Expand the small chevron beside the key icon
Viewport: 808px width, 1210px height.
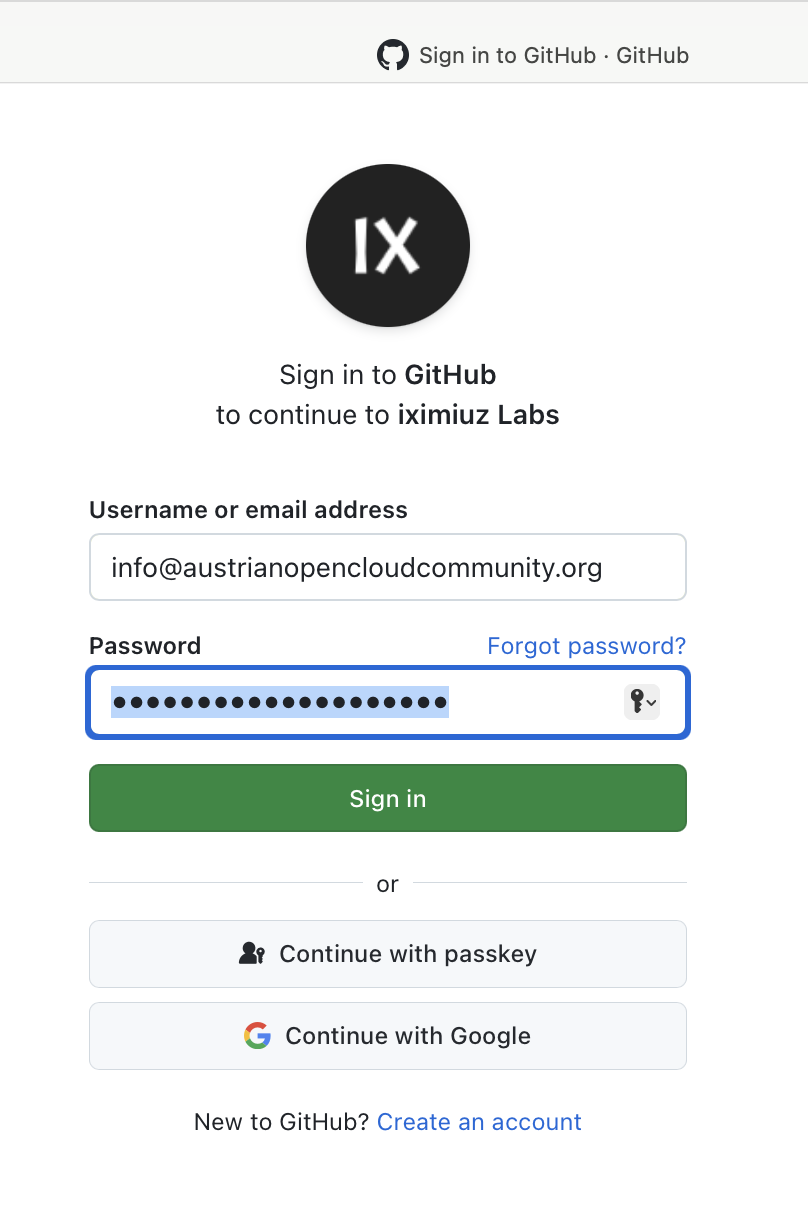[652, 703]
